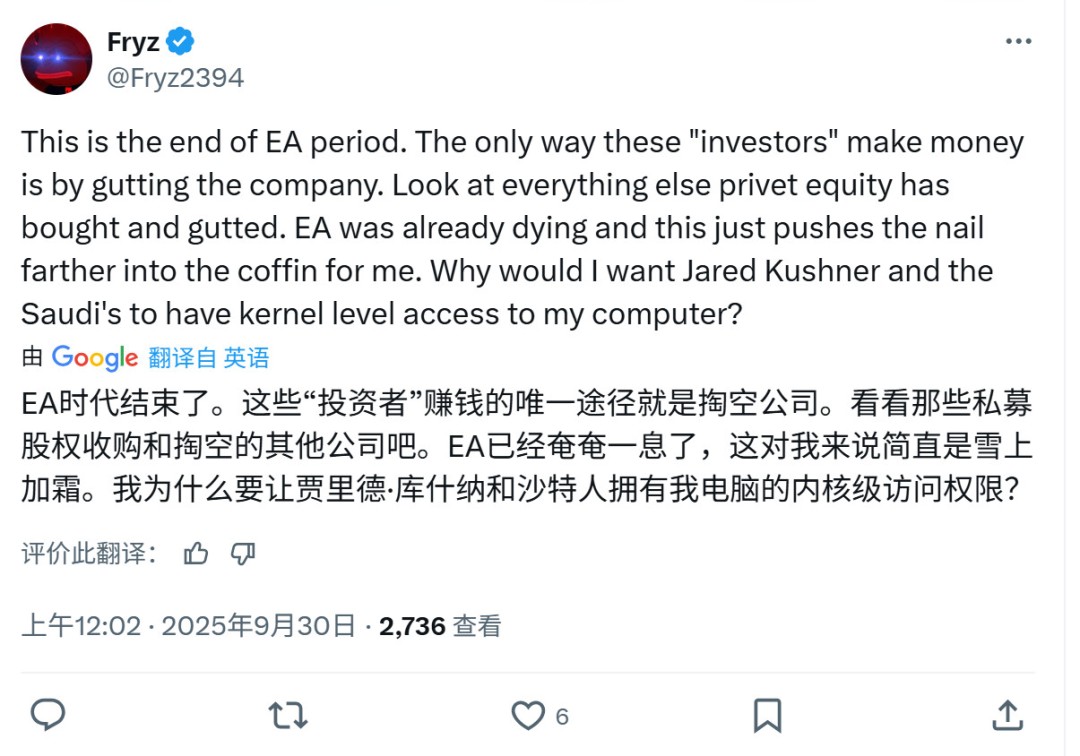Rate the translation with thumbs up
1080x756 pixels.
pos(196,553)
